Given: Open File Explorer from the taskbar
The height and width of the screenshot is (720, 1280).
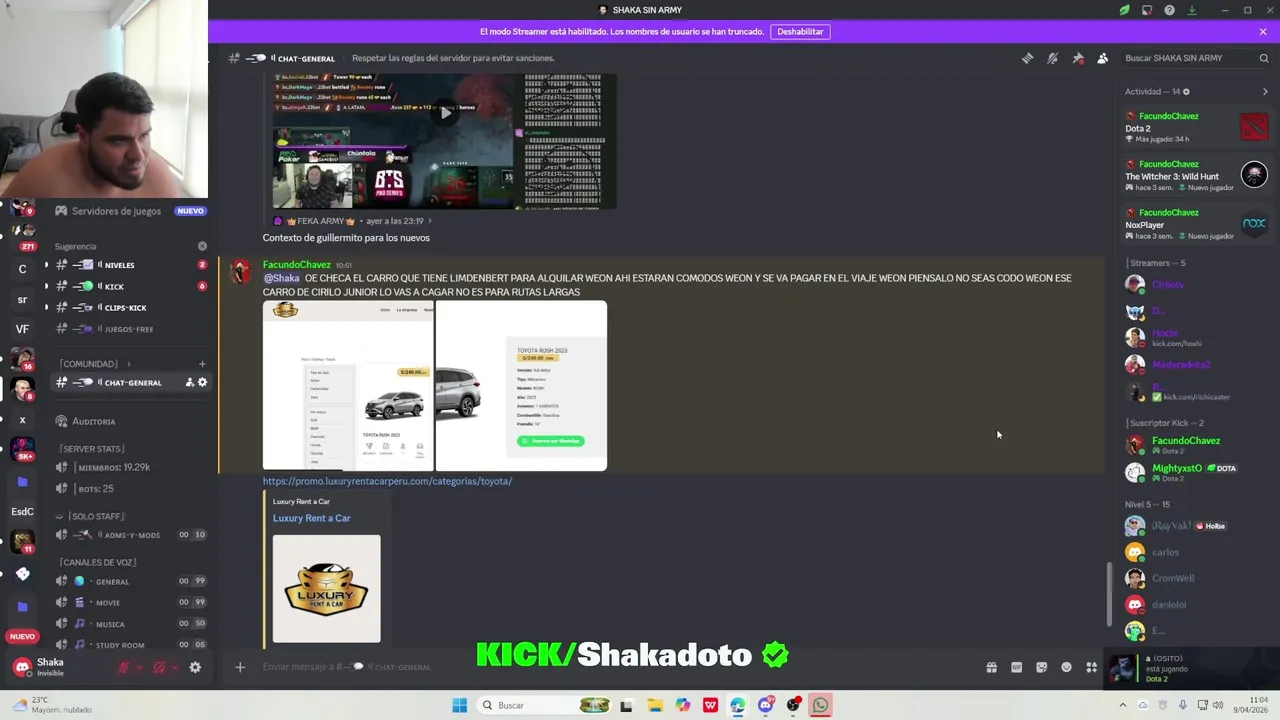Looking at the screenshot, I should tap(654, 705).
